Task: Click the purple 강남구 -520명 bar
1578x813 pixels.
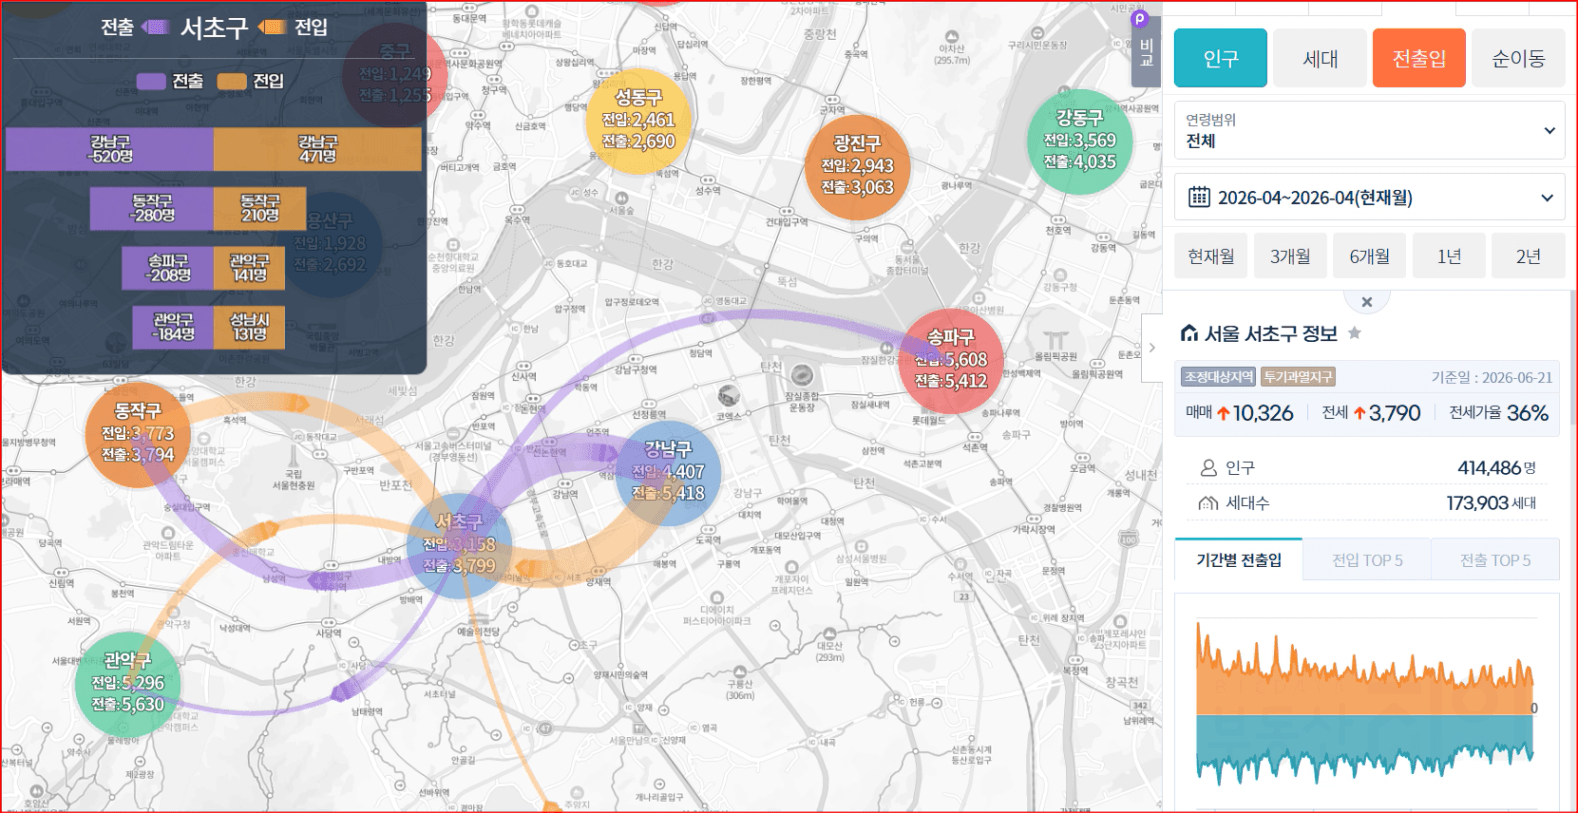Action: [110, 149]
